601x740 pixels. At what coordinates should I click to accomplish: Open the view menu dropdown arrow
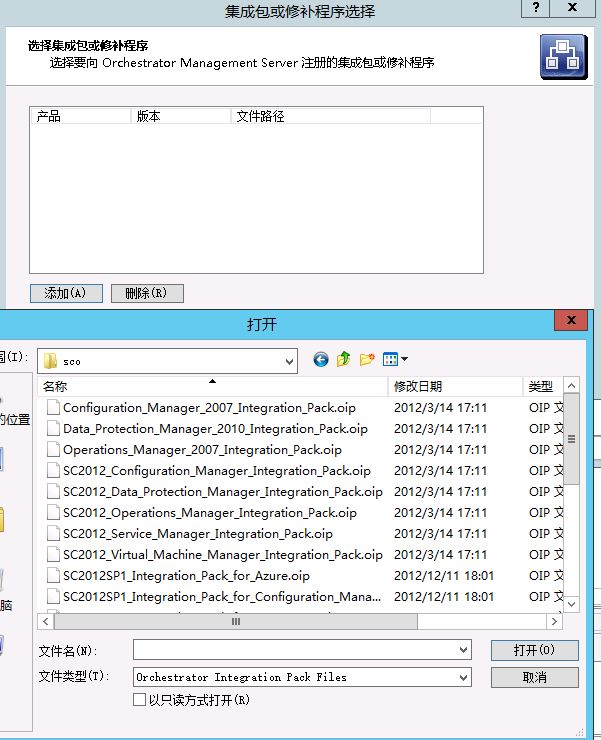pyautogui.click(x=405, y=360)
